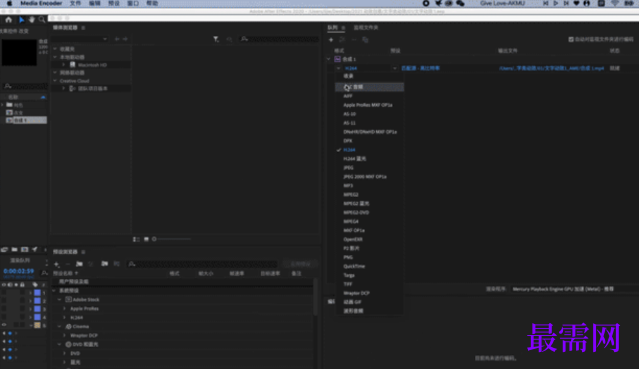Toggle visibility eye for layer 5
The width and height of the screenshot is (639, 369).
click(x=4, y=325)
